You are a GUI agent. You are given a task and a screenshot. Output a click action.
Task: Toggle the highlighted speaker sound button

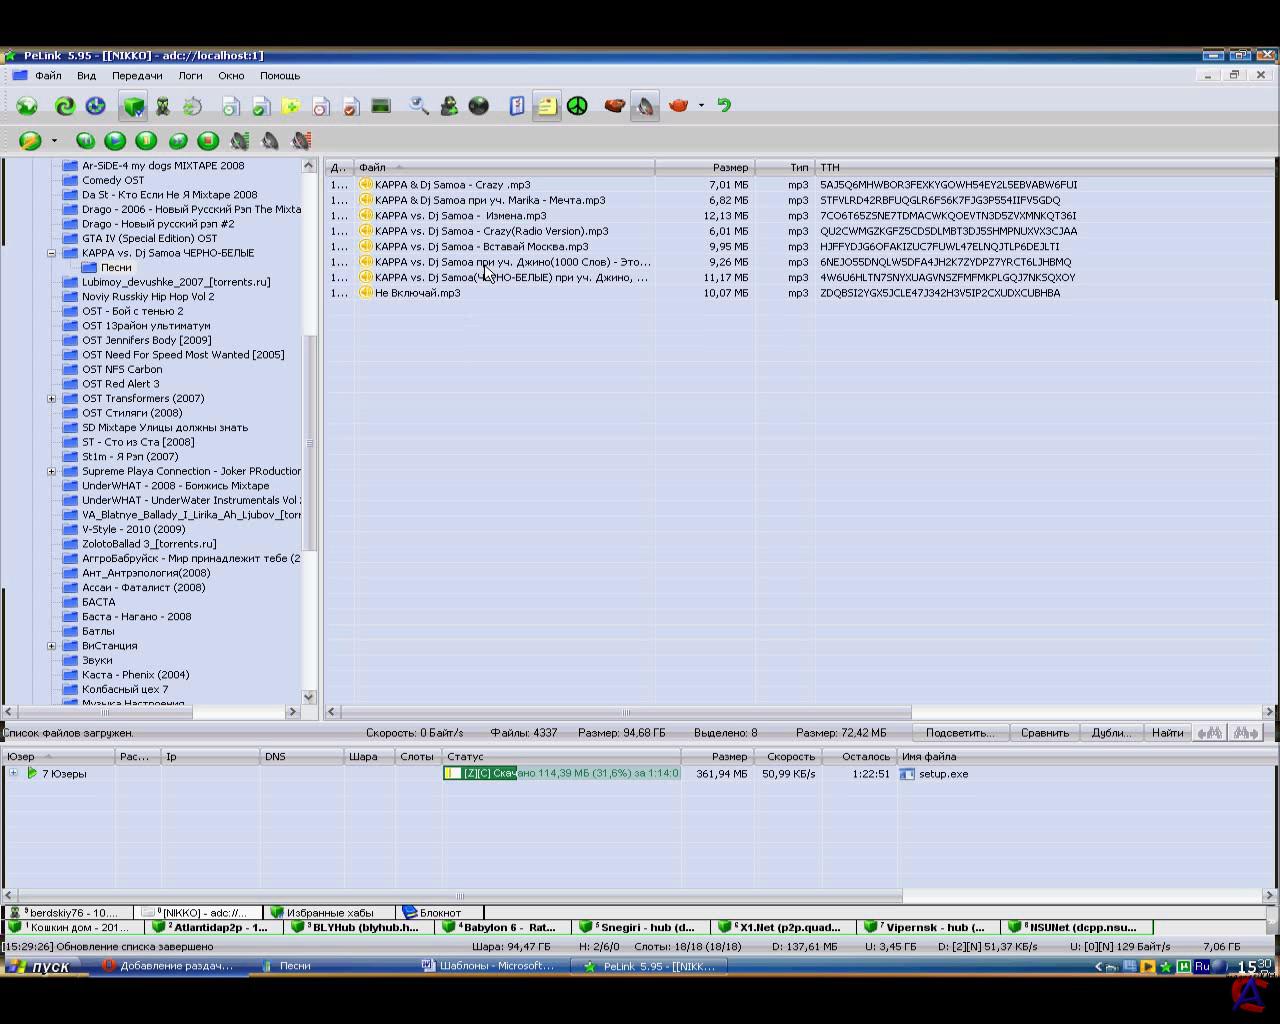pos(645,106)
